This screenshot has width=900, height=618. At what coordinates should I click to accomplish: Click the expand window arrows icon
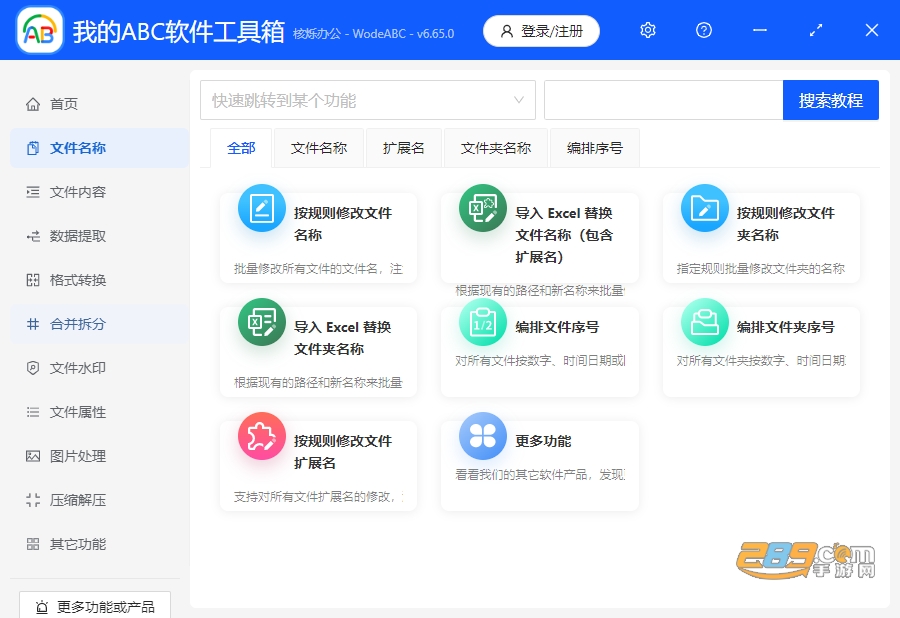click(x=816, y=30)
